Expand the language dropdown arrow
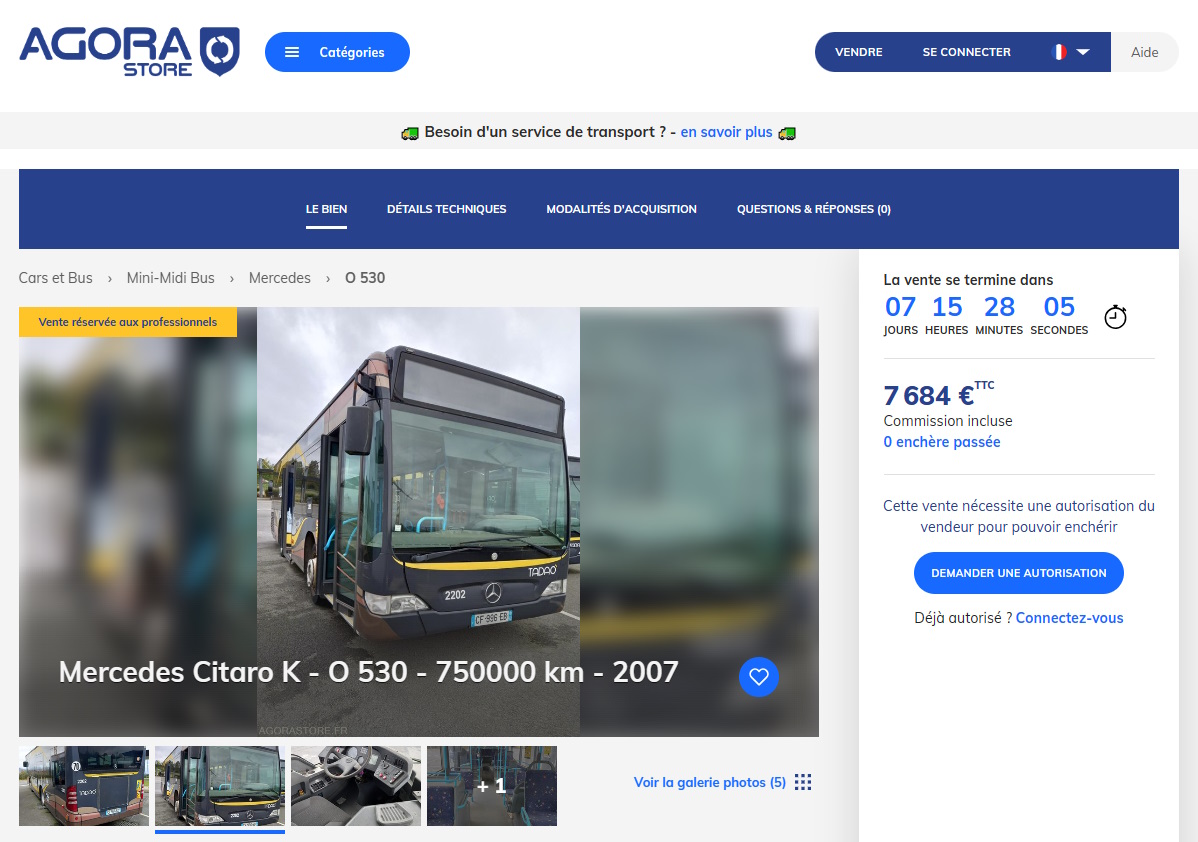The width and height of the screenshot is (1198, 842). point(1083,52)
